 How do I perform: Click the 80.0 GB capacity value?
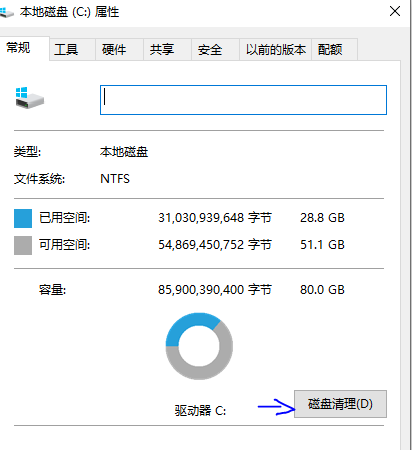click(x=322, y=290)
